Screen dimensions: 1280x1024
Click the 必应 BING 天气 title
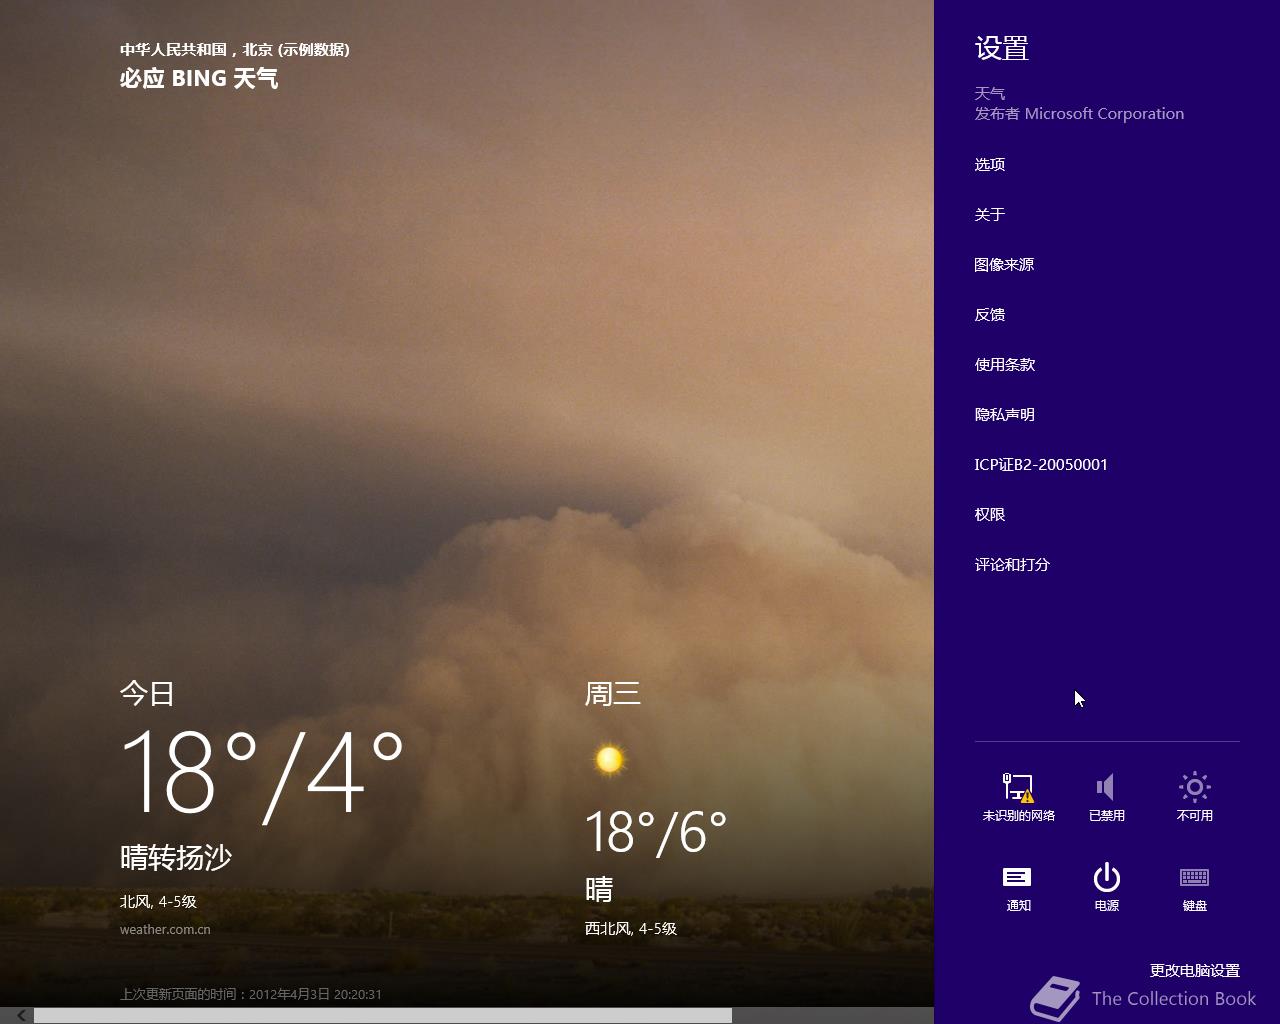199,78
